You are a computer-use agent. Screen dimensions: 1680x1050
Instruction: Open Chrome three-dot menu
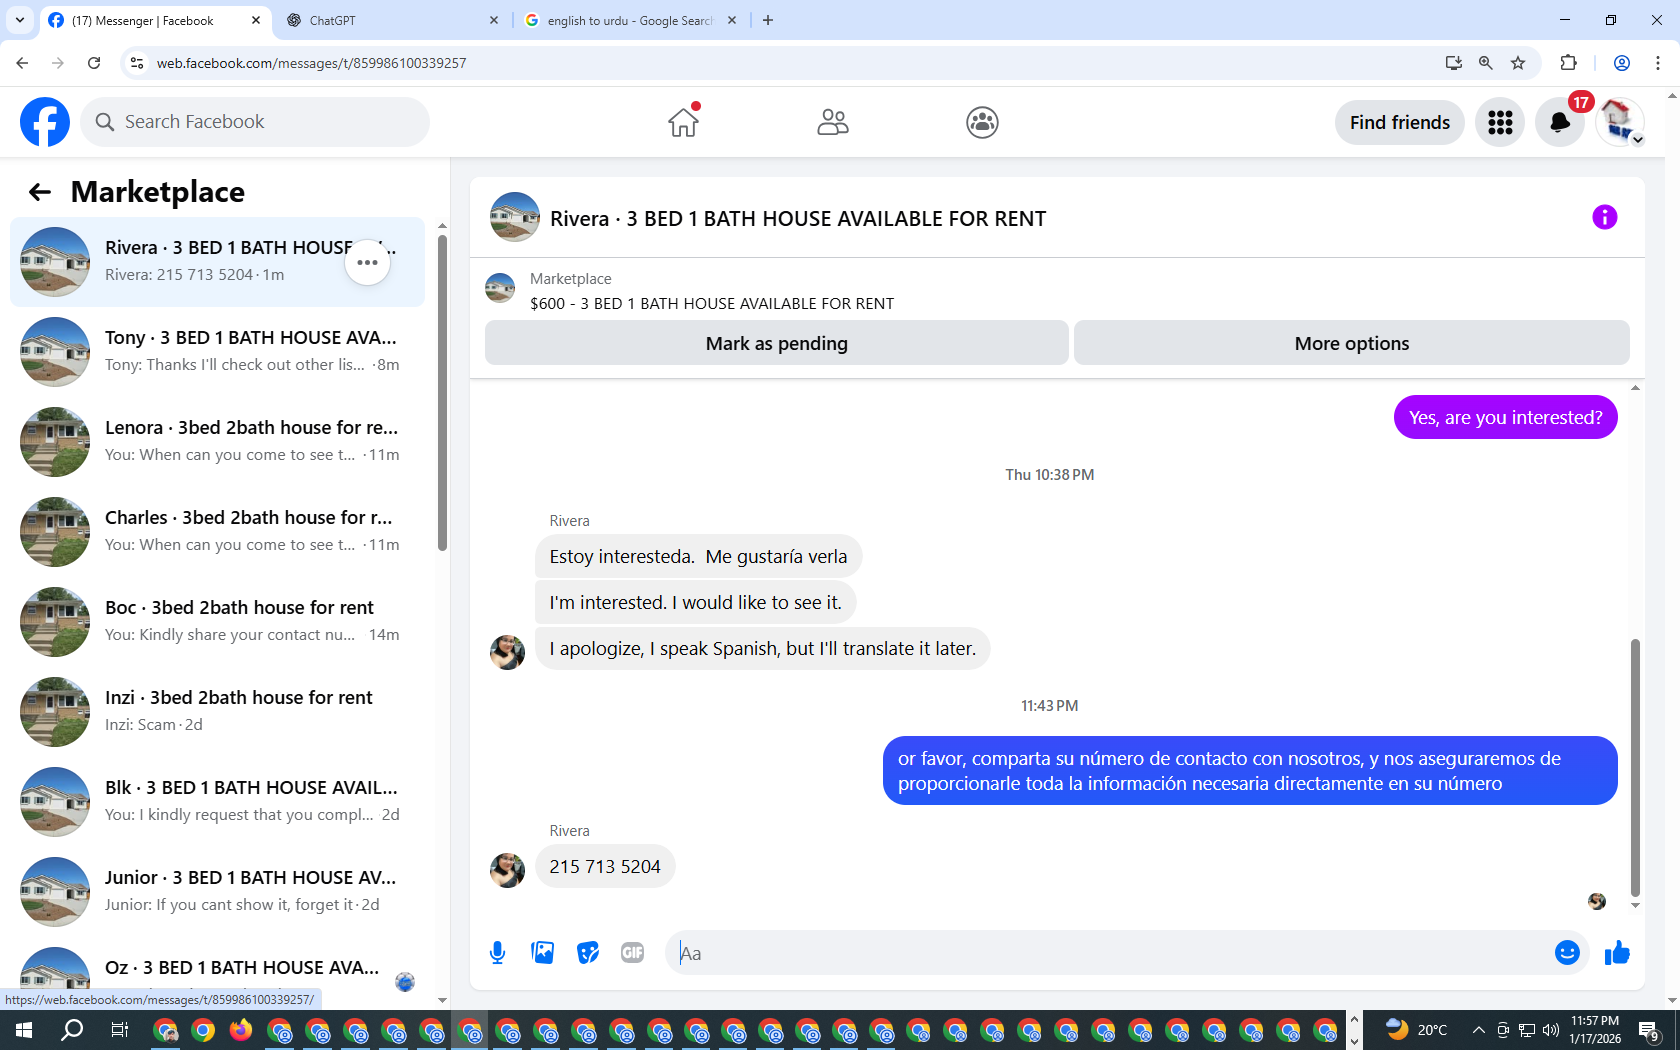[x=1658, y=63]
